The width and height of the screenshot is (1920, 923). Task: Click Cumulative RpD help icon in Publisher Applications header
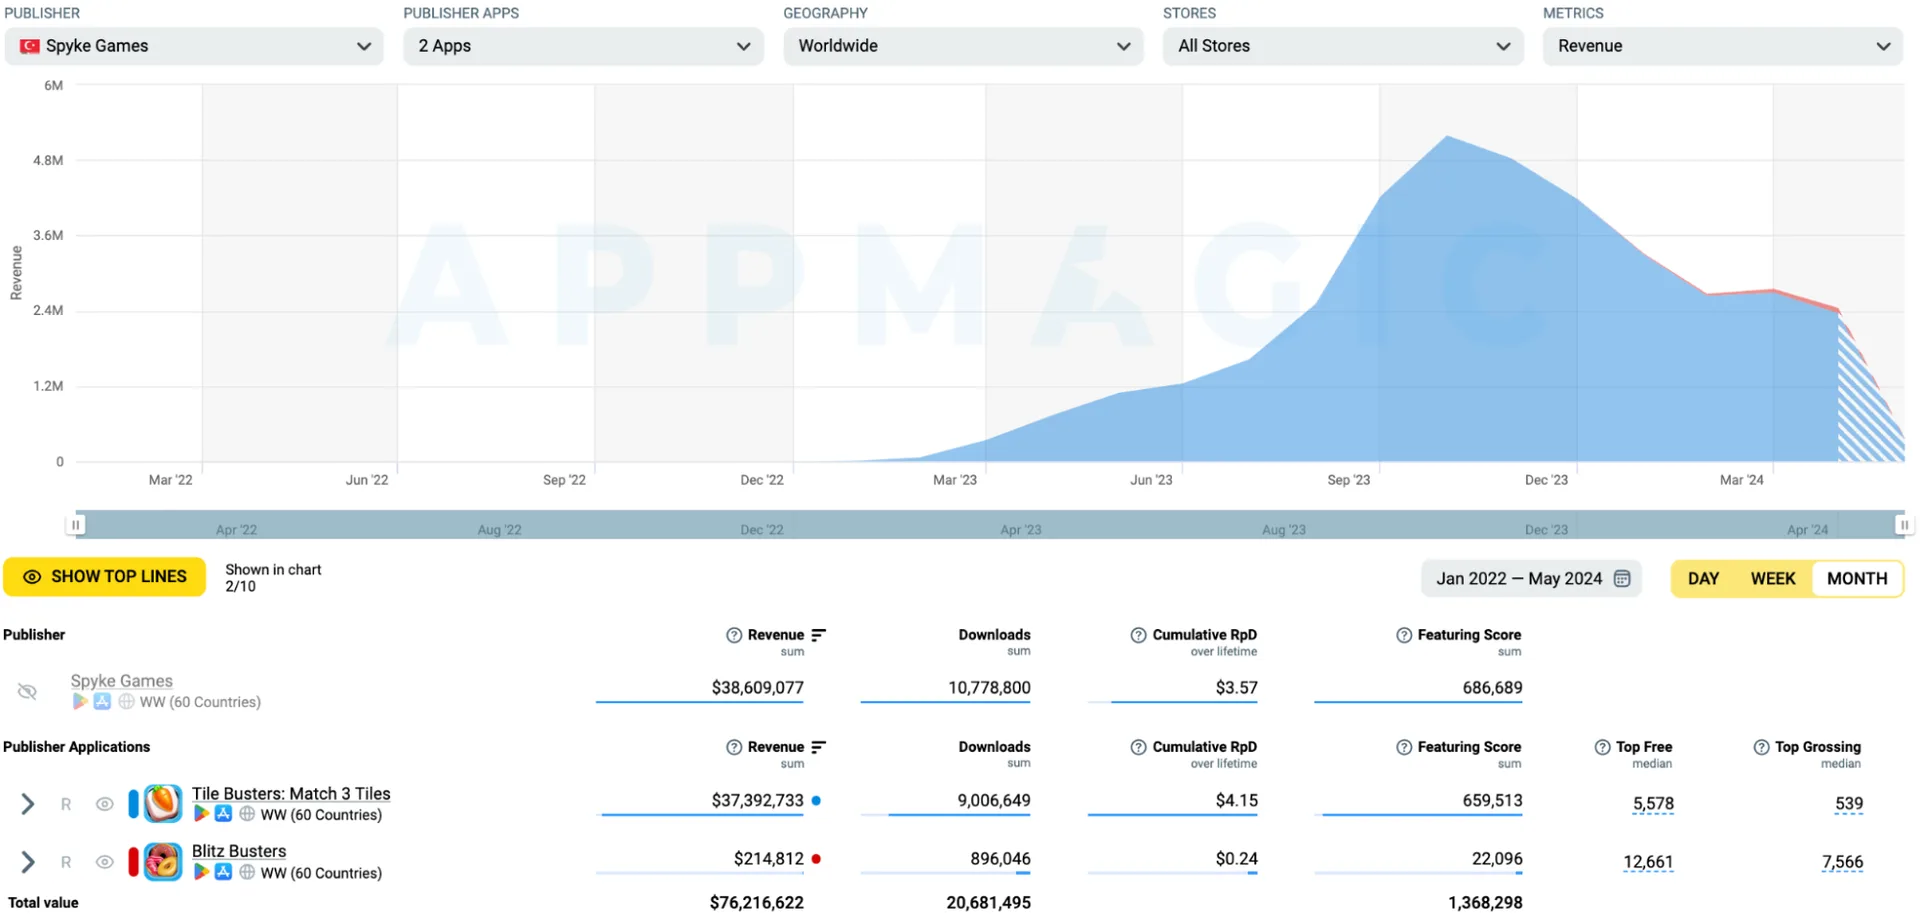click(1139, 747)
